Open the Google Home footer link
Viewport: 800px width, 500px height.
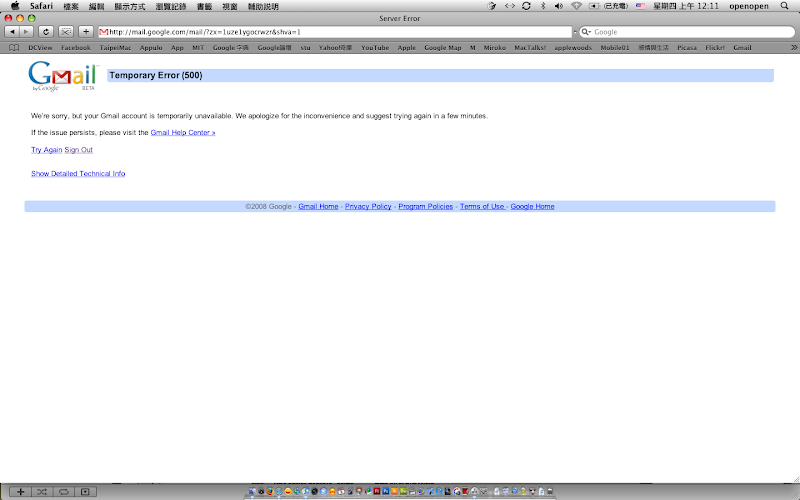coord(532,206)
